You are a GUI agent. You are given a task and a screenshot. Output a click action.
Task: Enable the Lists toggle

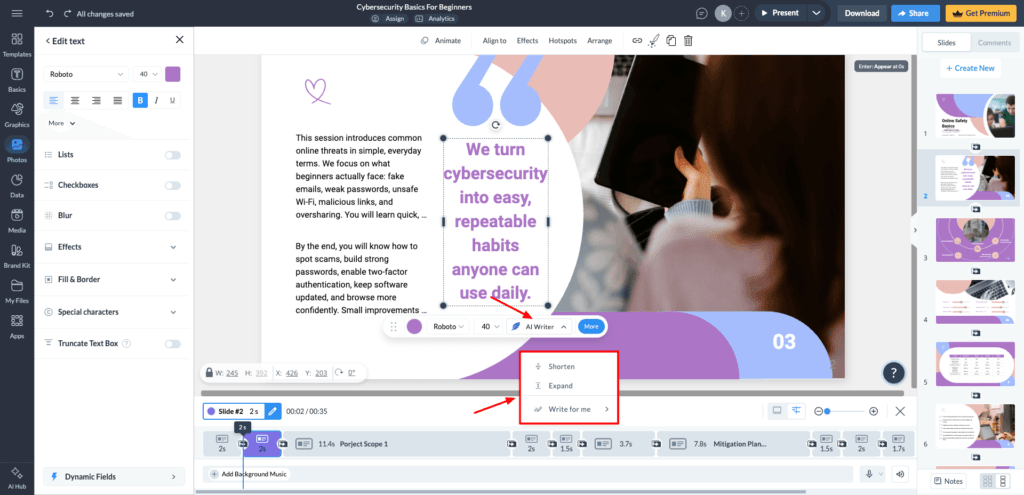172,155
